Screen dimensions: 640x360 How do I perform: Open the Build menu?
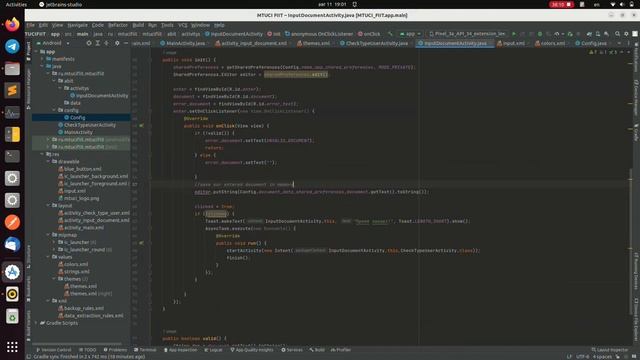(x=138, y=25)
